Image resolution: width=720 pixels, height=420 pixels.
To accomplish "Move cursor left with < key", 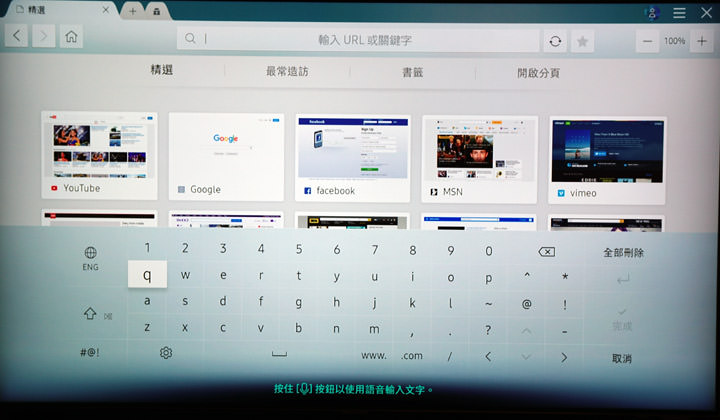I will tap(488, 357).
